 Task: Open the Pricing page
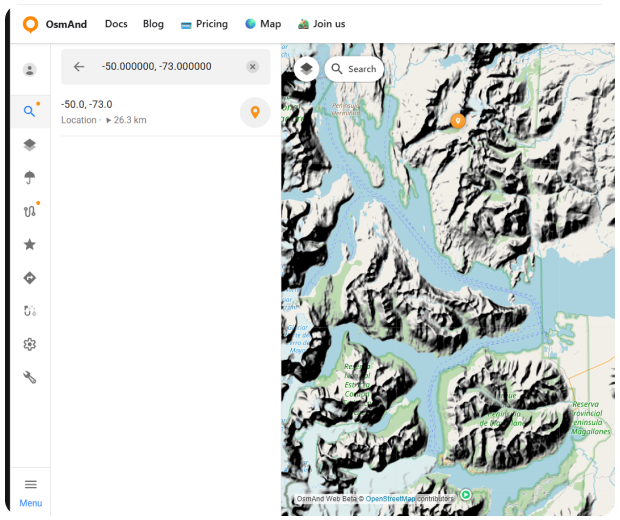204,24
